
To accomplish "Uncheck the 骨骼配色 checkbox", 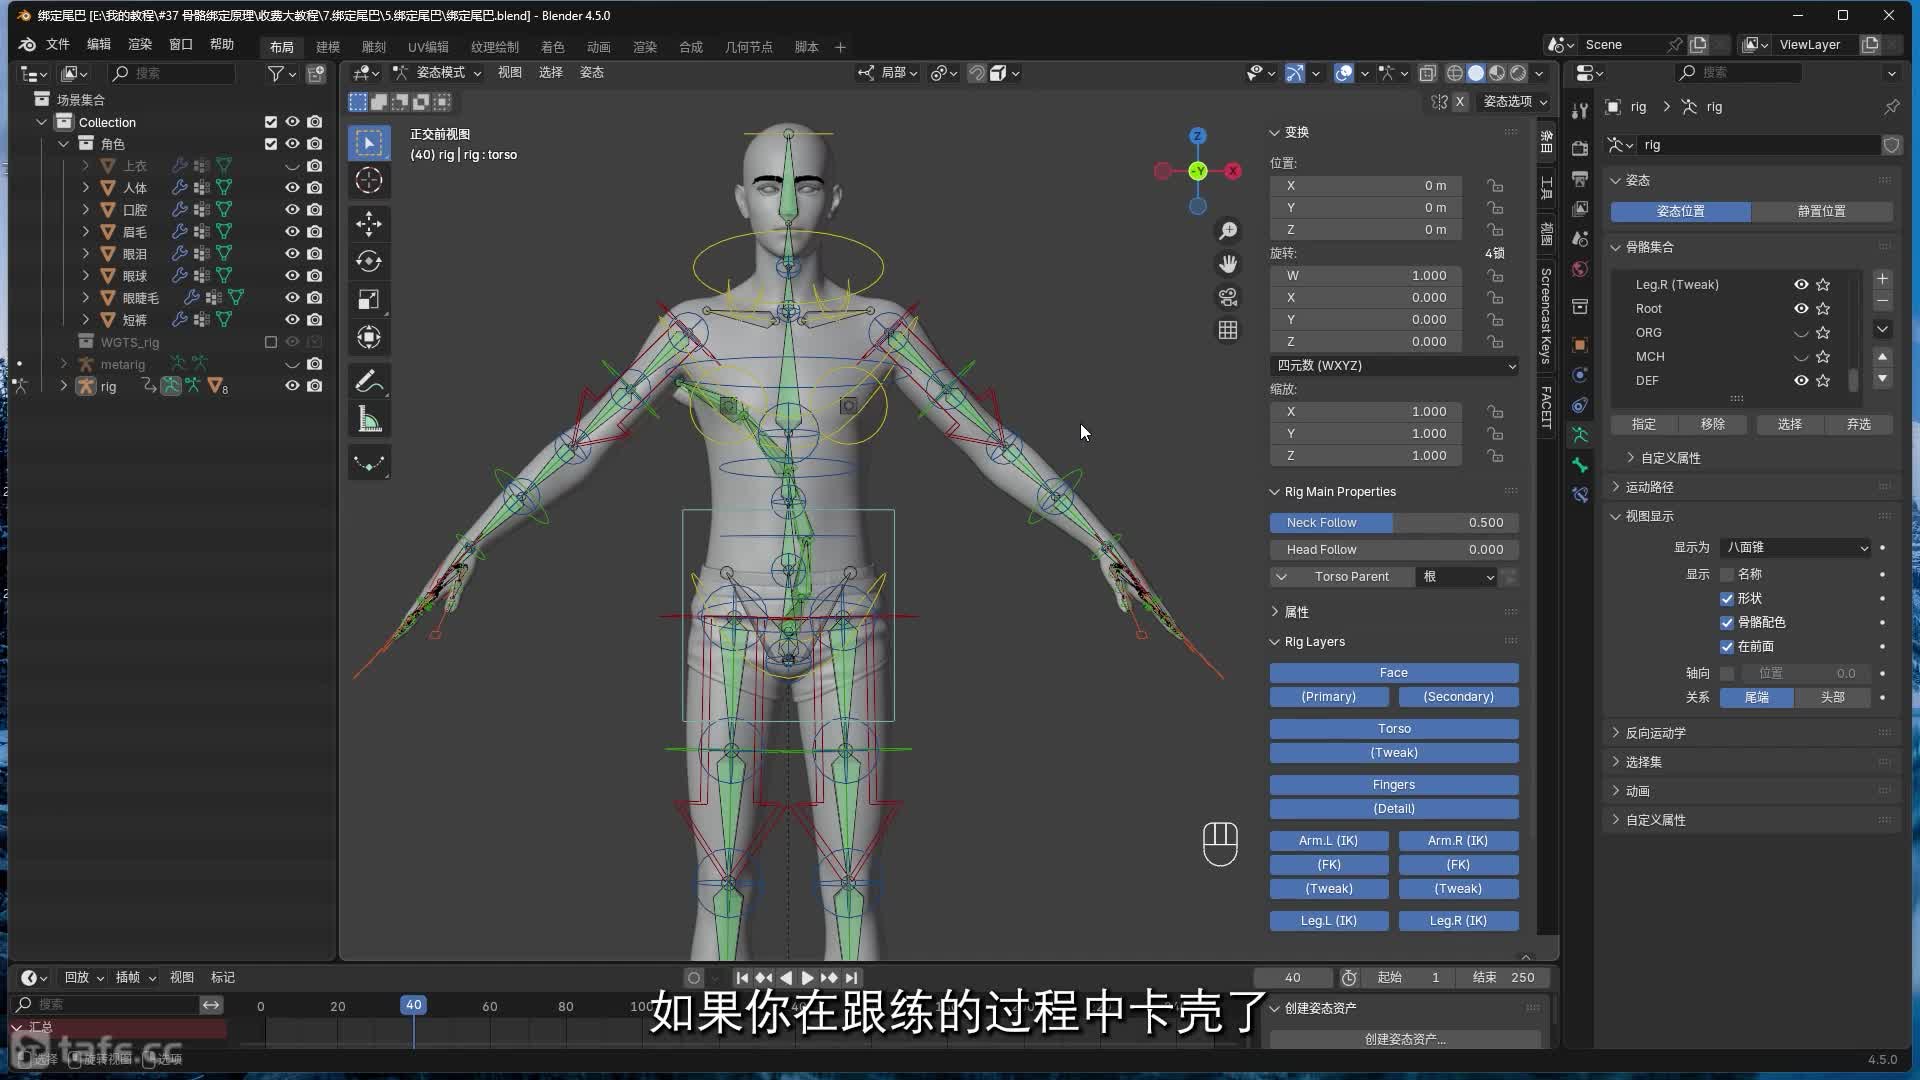I will (x=1727, y=623).
